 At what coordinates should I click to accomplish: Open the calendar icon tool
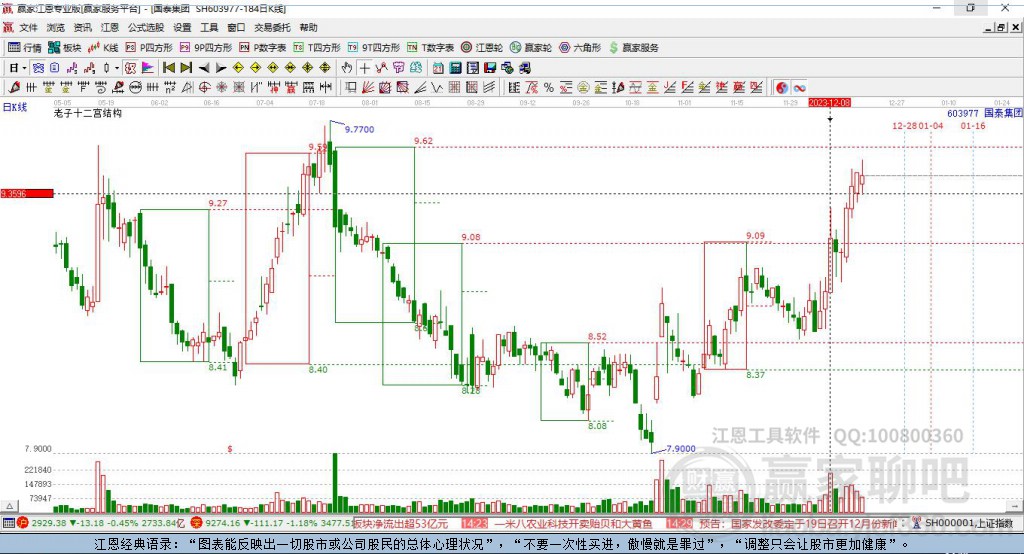(x=438, y=67)
